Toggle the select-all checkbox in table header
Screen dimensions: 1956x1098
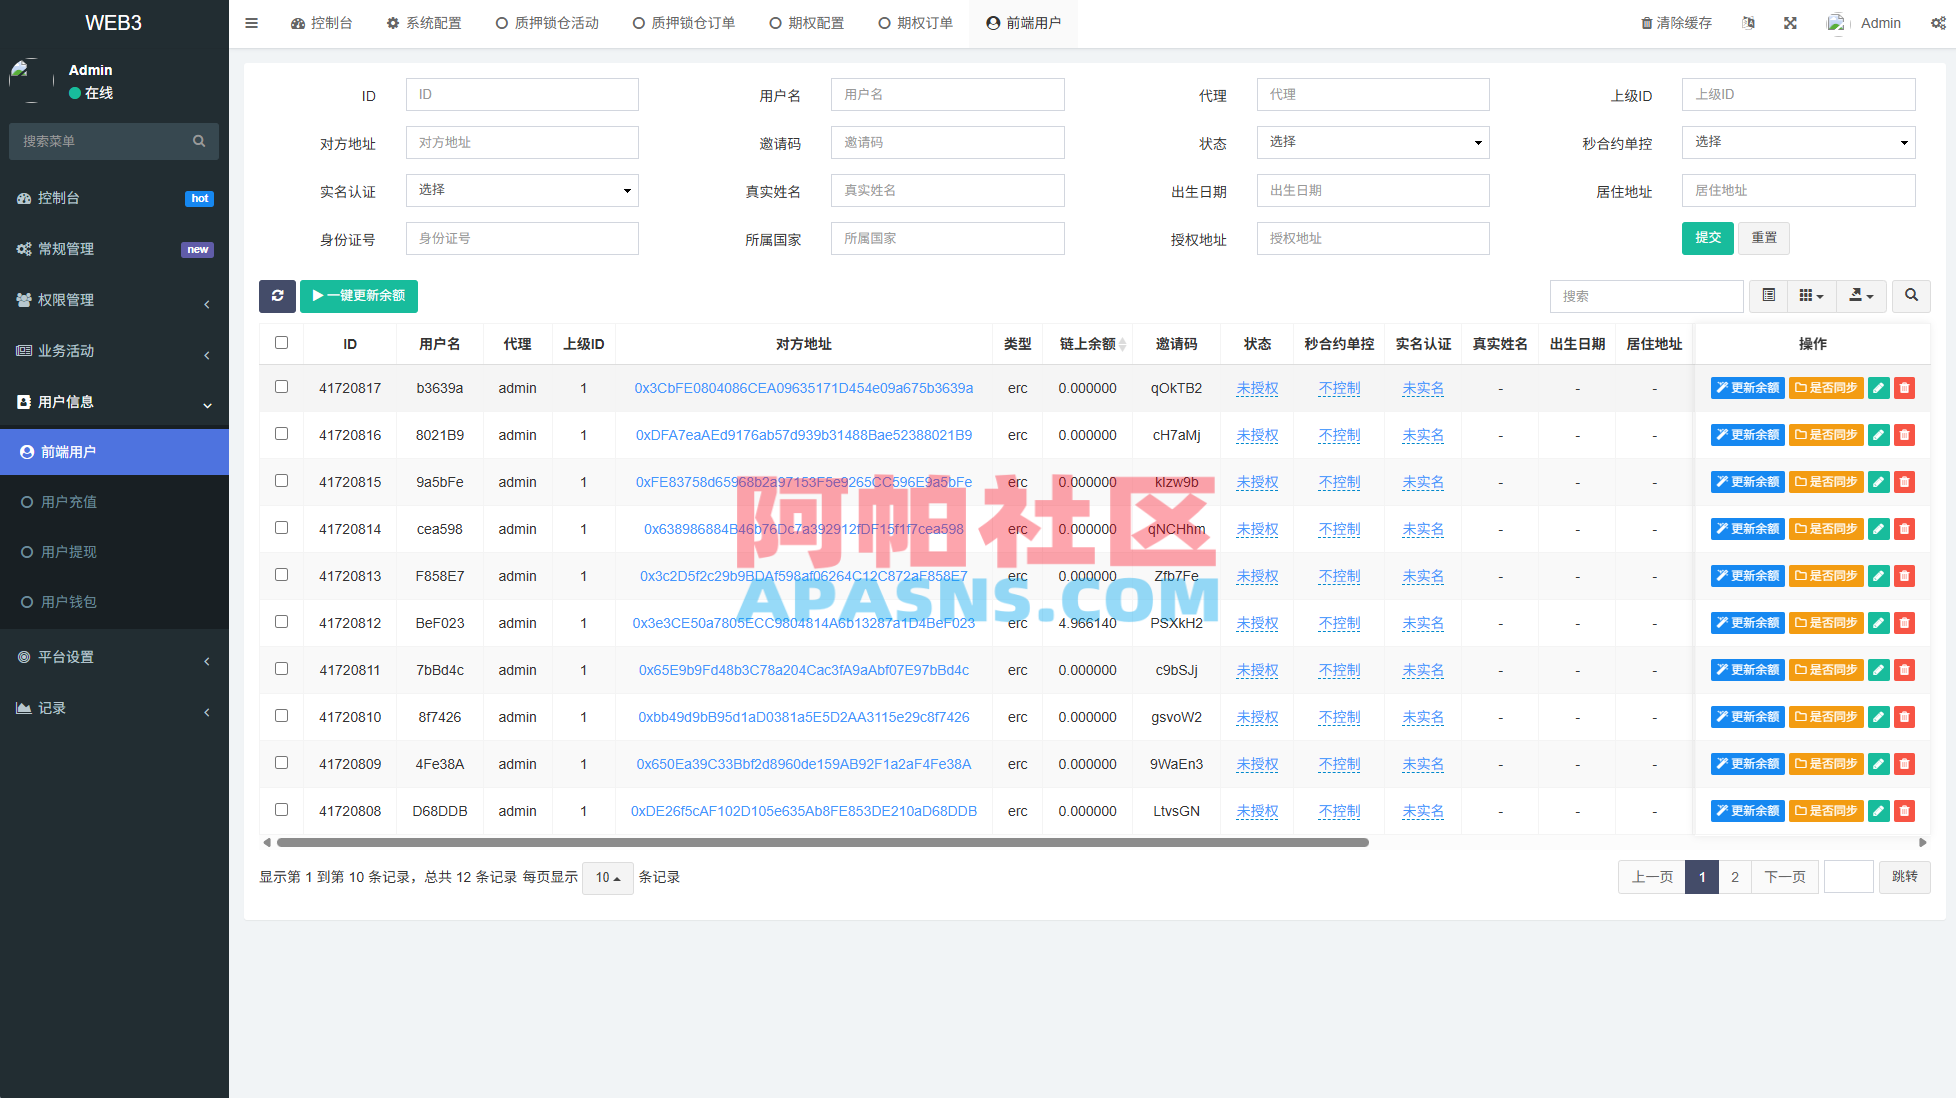tap(281, 343)
